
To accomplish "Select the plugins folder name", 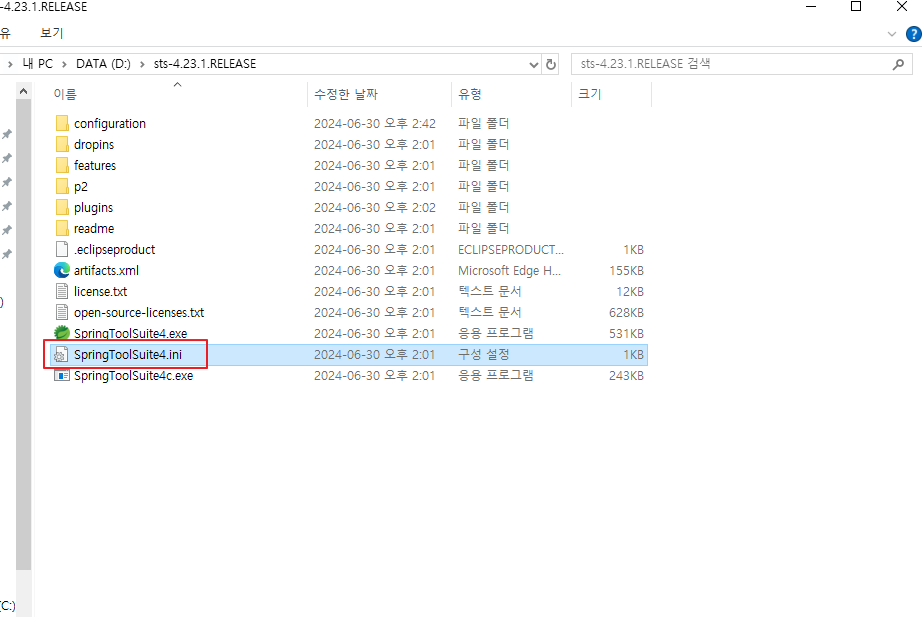I will click(93, 208).
